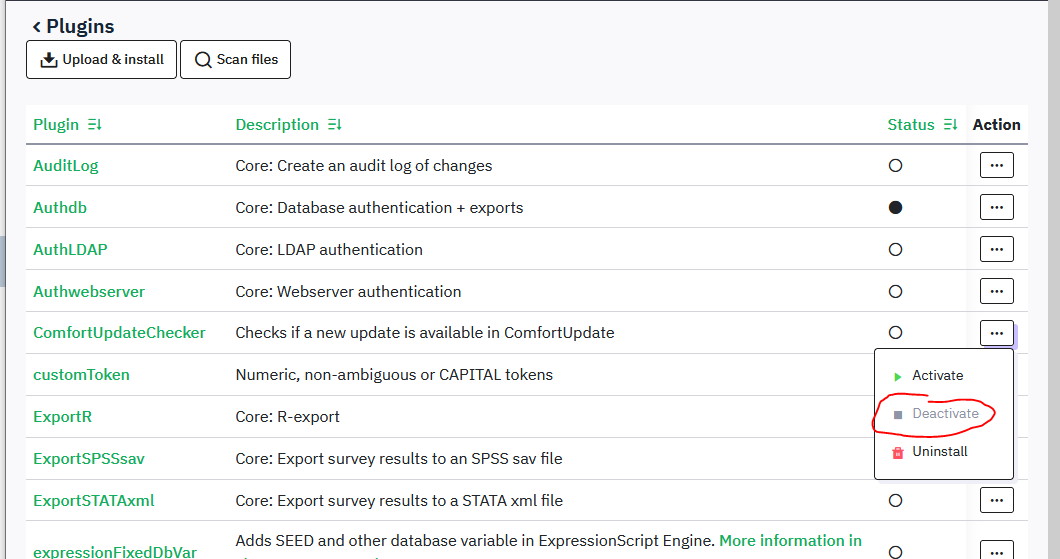
Task: Sort by Description column sort icon
Action: click(x=335, y=125)
